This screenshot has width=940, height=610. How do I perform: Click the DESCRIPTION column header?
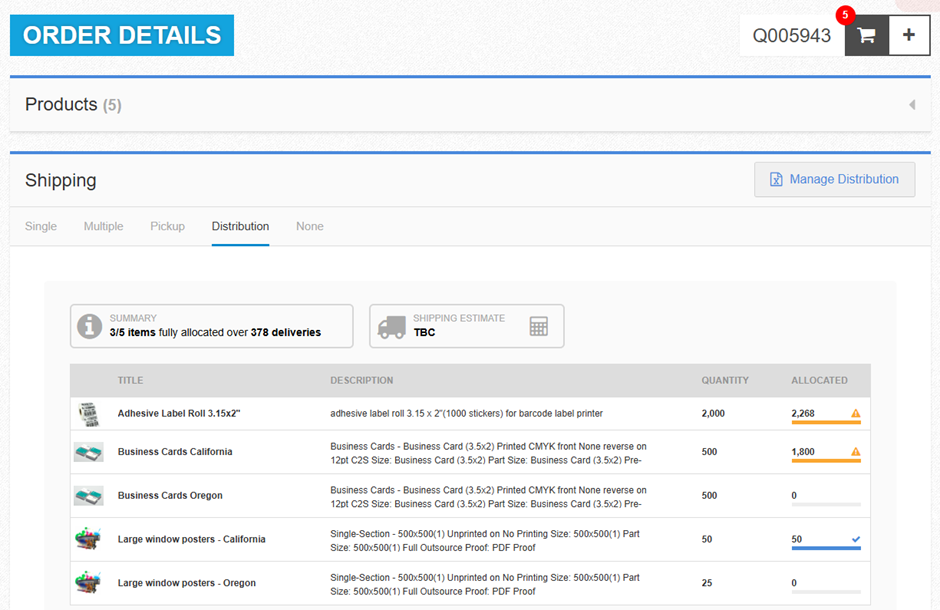click(361, 381)
